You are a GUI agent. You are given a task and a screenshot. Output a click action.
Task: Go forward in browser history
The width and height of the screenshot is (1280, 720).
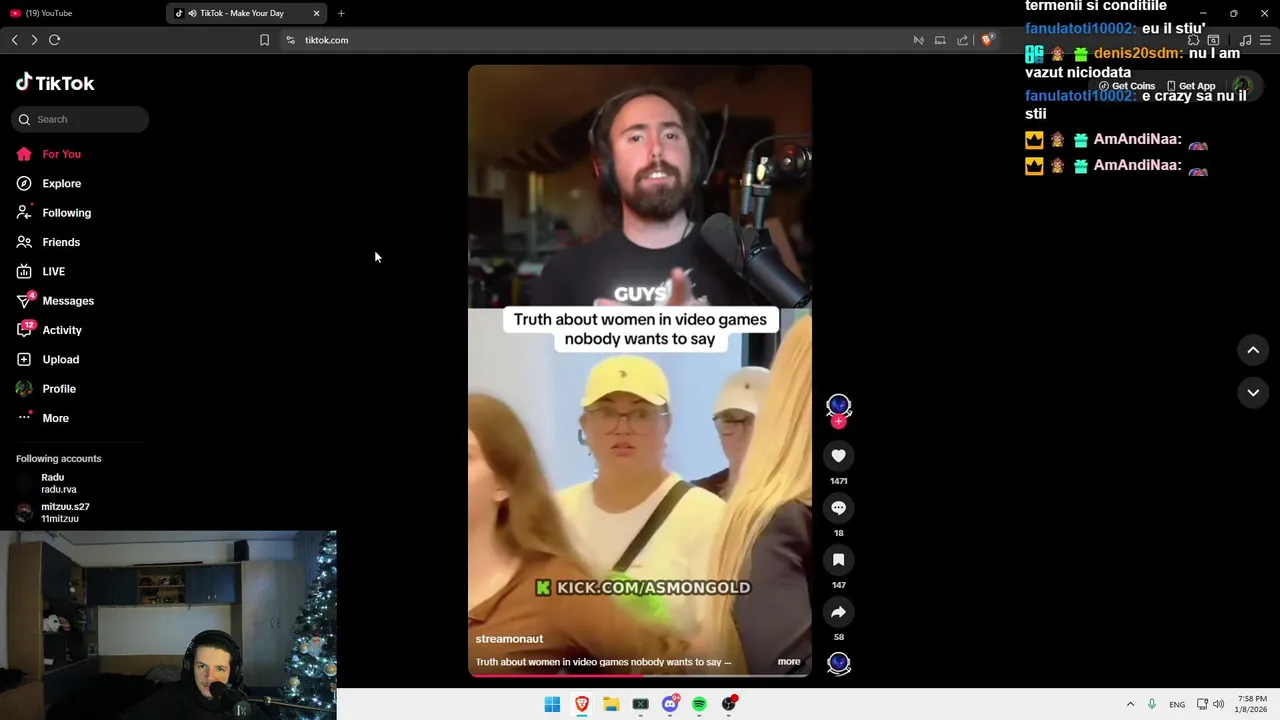click(34, 40)
